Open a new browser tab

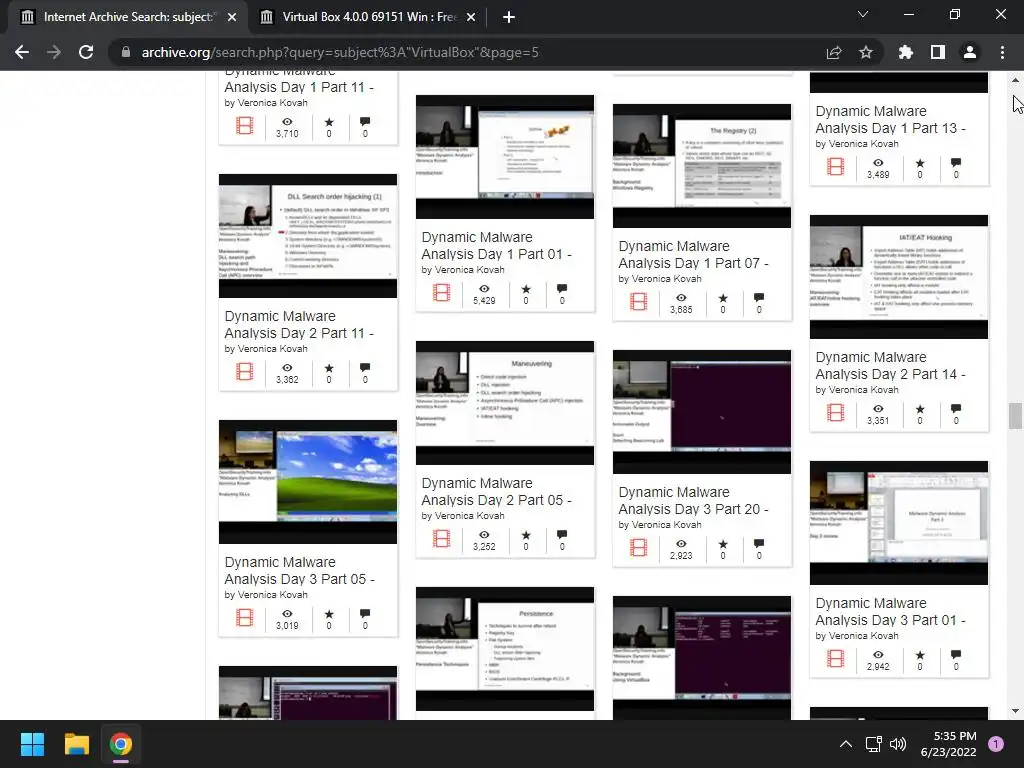(509, 17)
